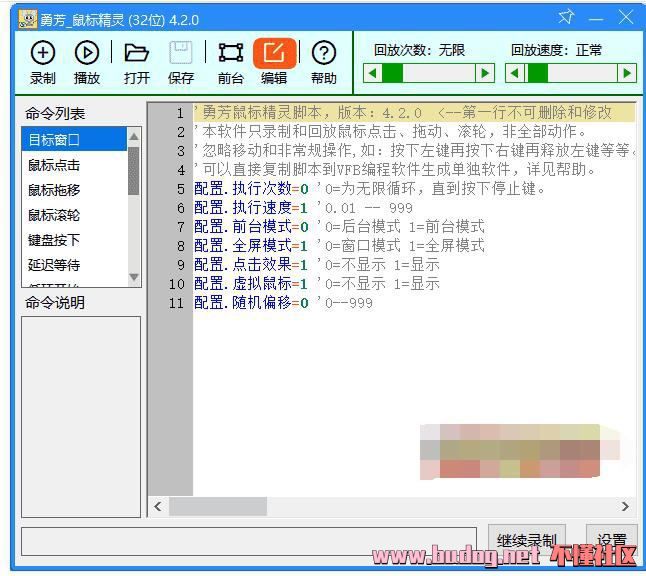Click the 继续录制 button
Viewport: 646px width, 576px height.
527,540
